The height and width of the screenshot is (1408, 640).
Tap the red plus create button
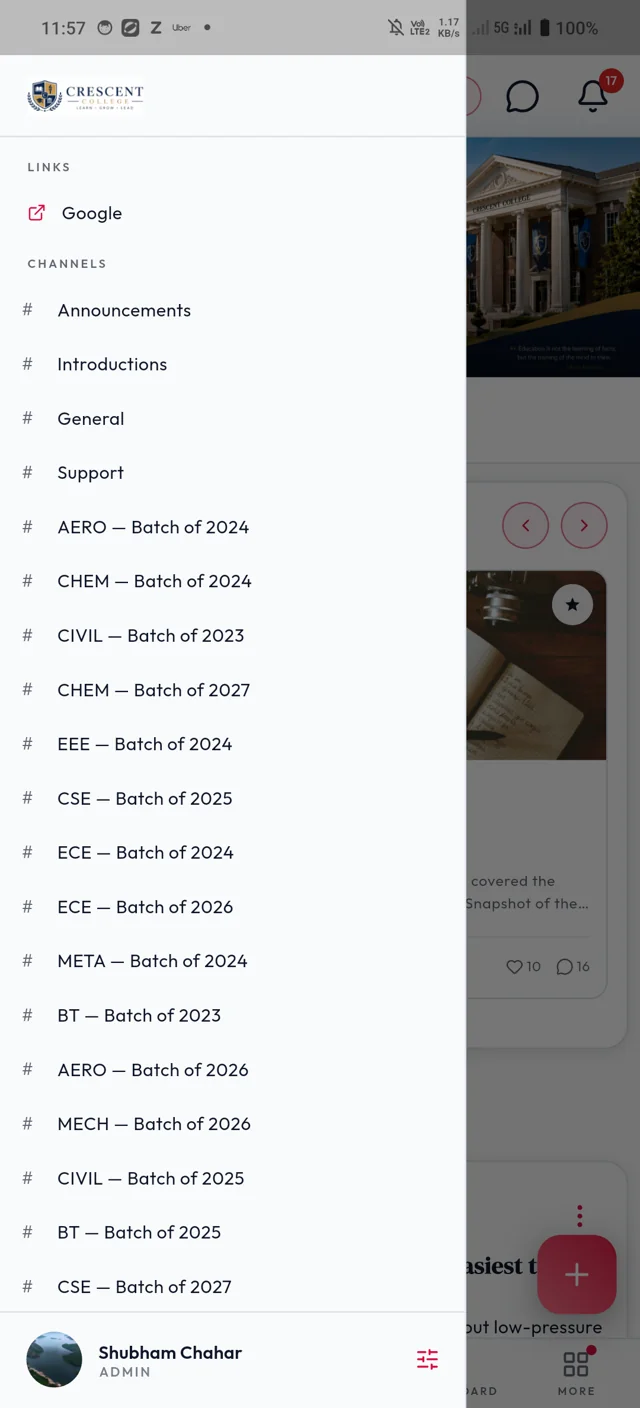(577, 1274)
